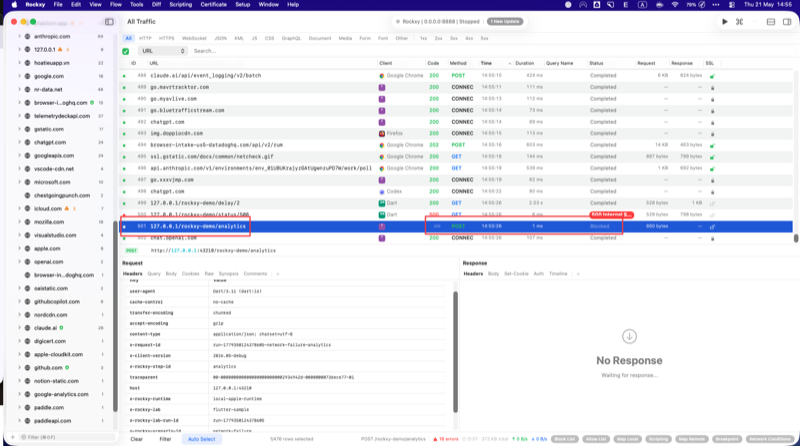Toggle the Allow List pill
800x446 pixels.
coord(596,439)
